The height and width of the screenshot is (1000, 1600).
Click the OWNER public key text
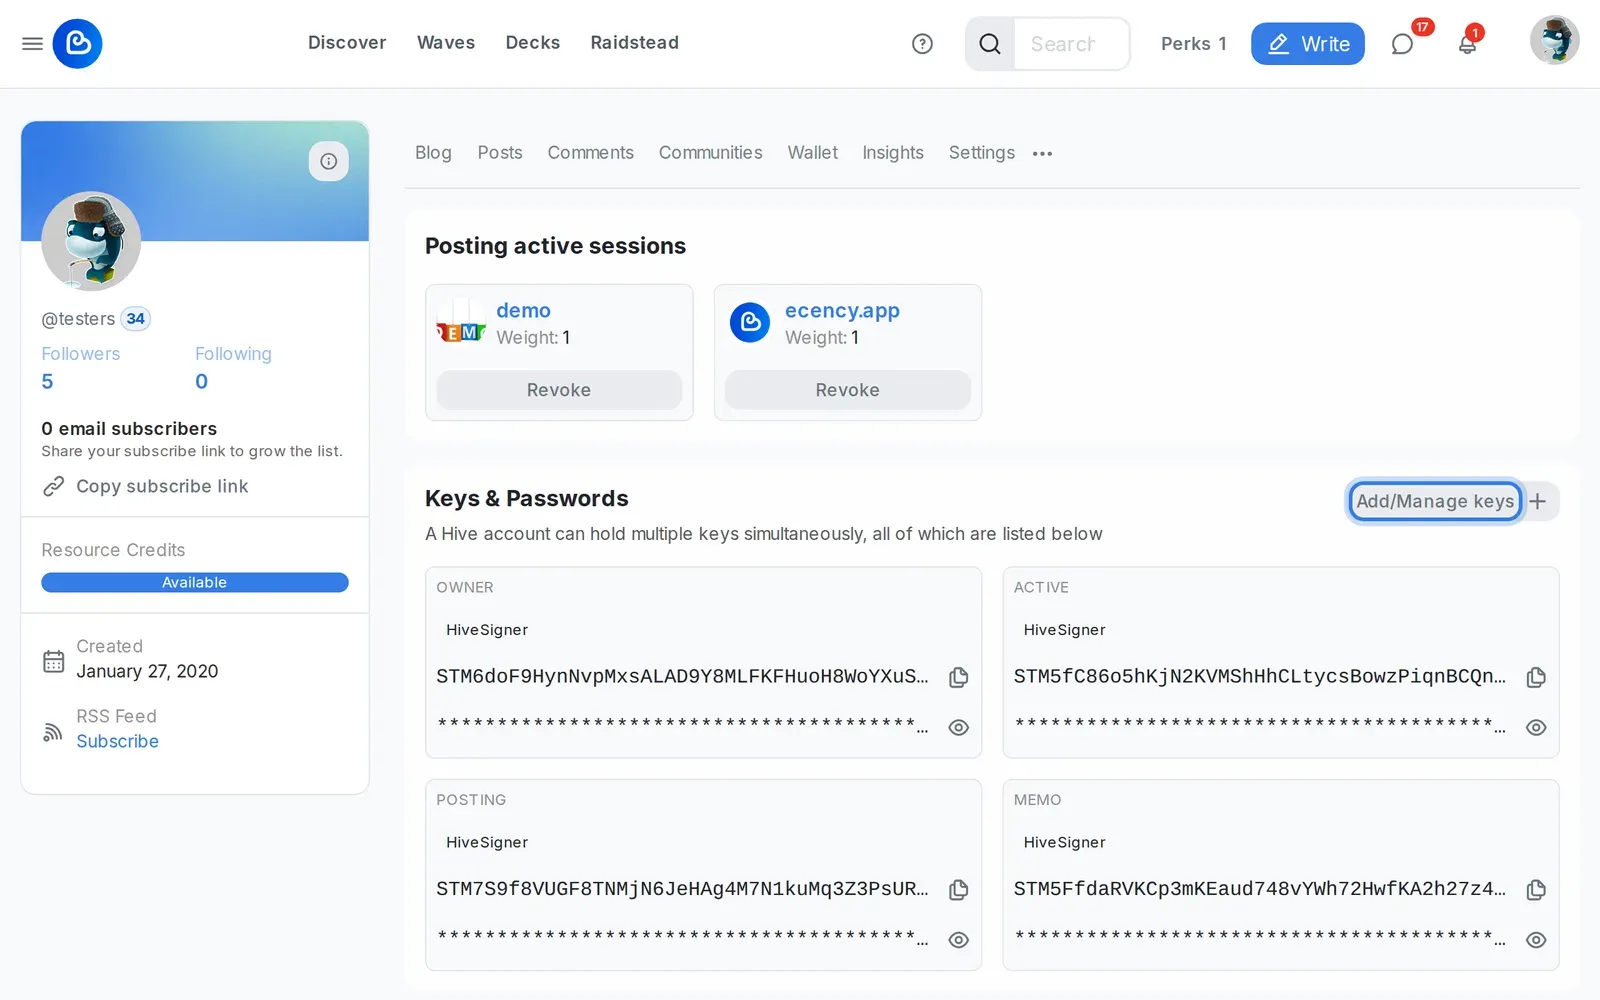click(683, 677)
